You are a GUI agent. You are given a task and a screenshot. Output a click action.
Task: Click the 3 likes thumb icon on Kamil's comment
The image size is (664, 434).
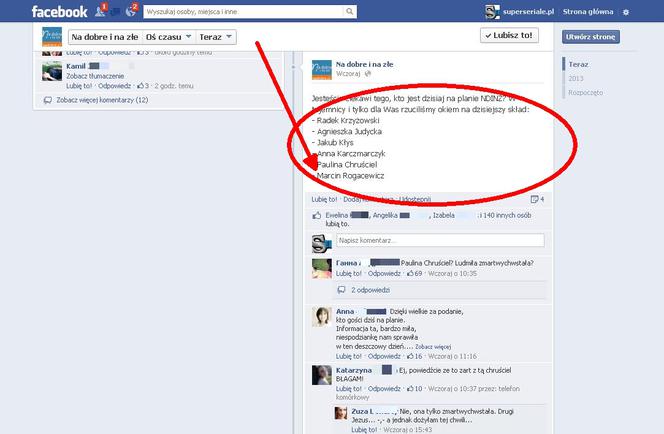pos(140,86)
